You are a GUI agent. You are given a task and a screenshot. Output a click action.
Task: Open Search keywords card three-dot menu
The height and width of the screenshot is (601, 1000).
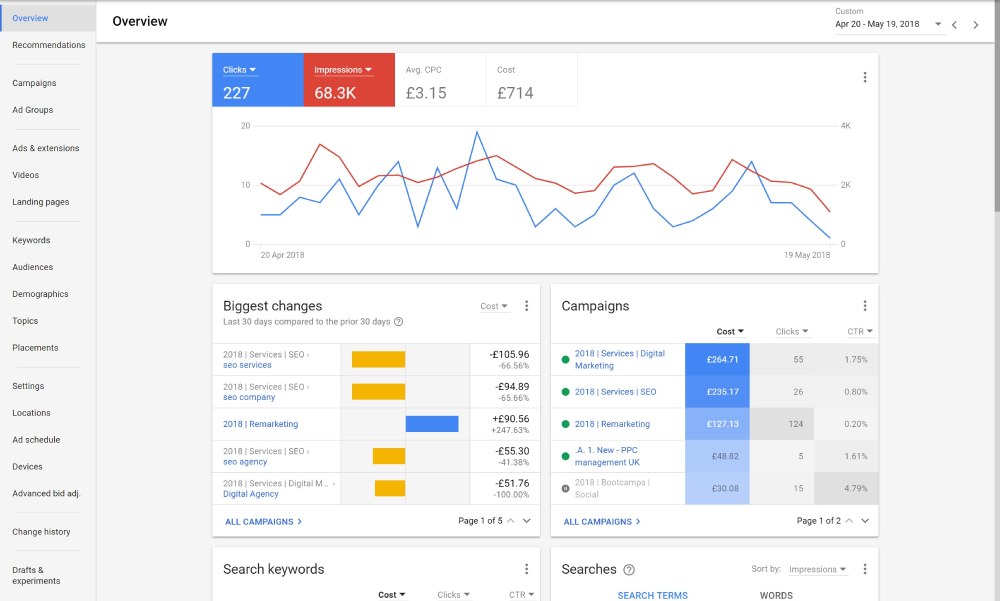526,569
